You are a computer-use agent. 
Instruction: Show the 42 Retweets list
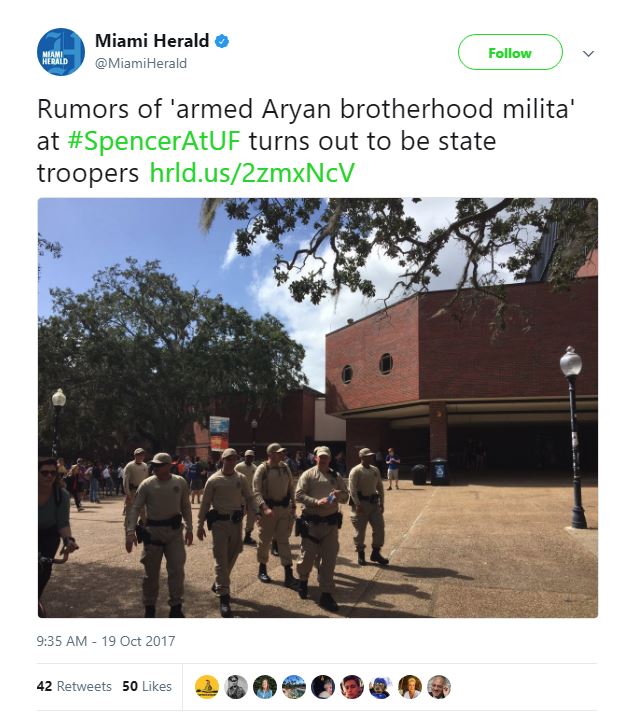coord(74,686)
